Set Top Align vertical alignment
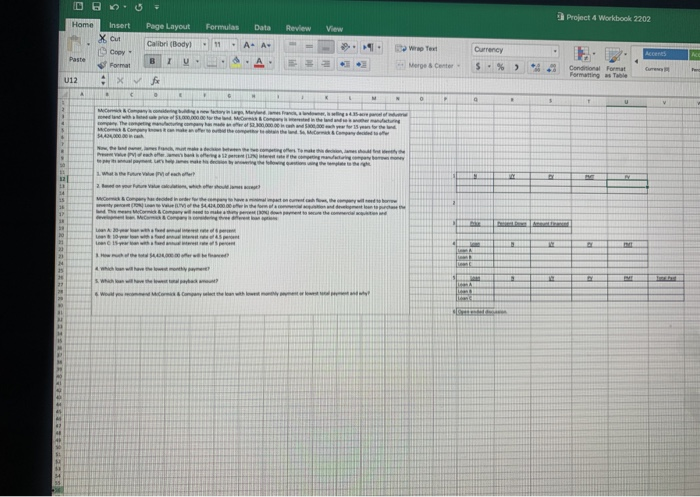Image resolution: width=700 pixels, height=497 pixels. pos(292,46)
